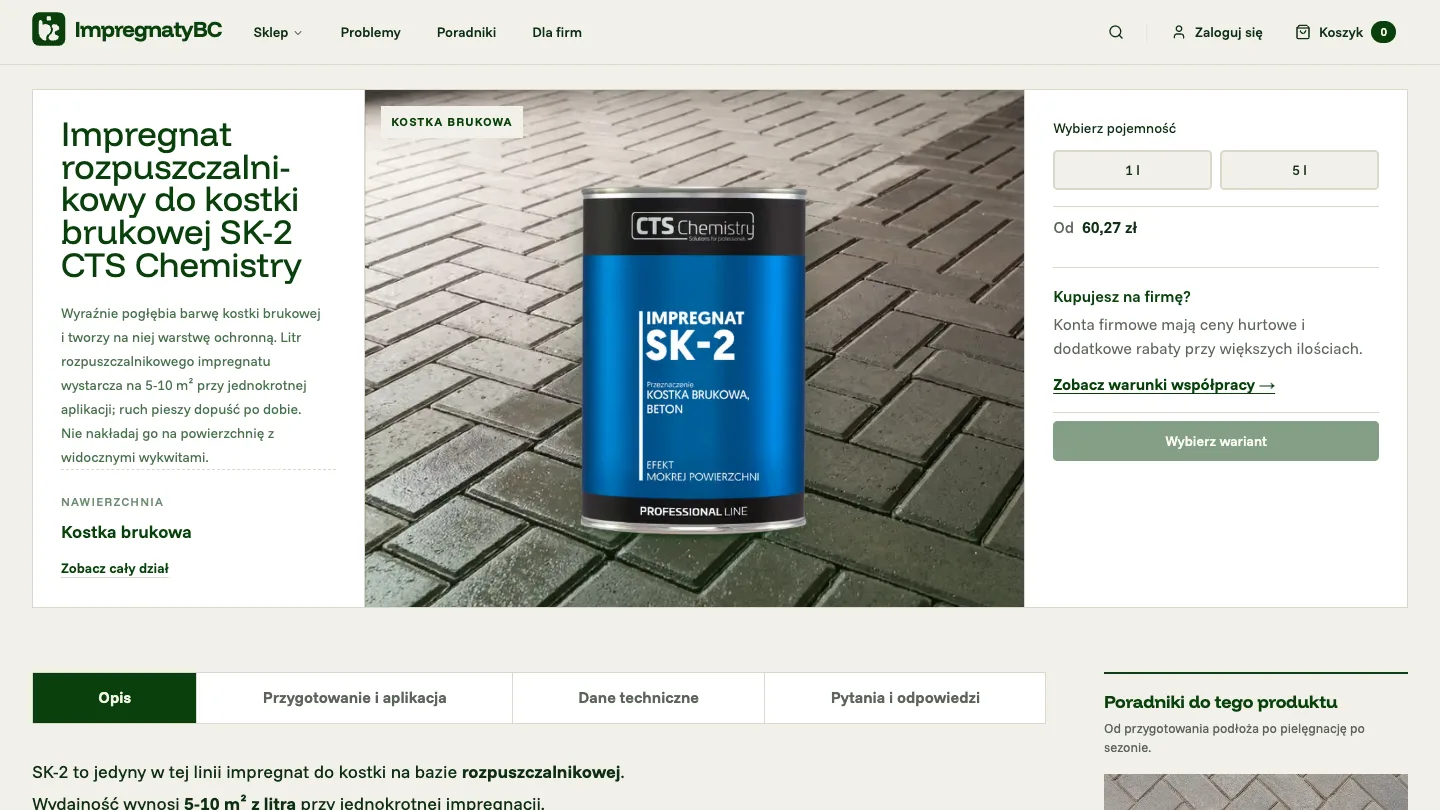Viewport: 1440px width, 810px height.
Task: Click the Kupujesz na firmę? heading
Action: tap(1122, 297)
